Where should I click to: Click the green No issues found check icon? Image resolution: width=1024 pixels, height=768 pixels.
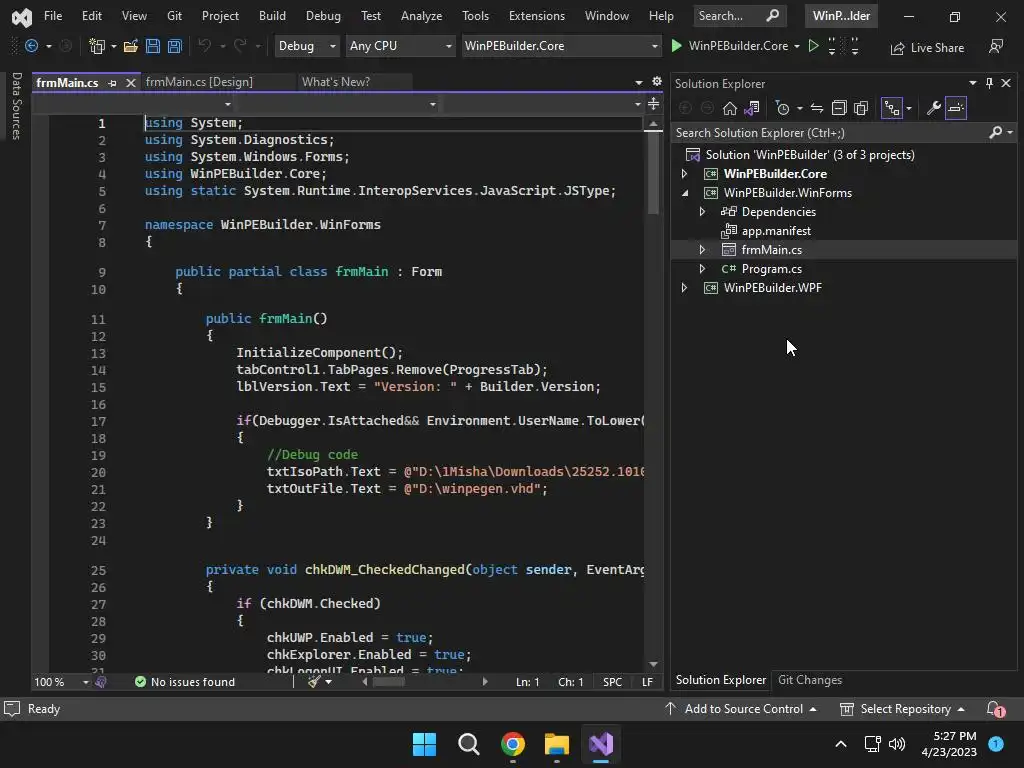[x=140, y=682]
